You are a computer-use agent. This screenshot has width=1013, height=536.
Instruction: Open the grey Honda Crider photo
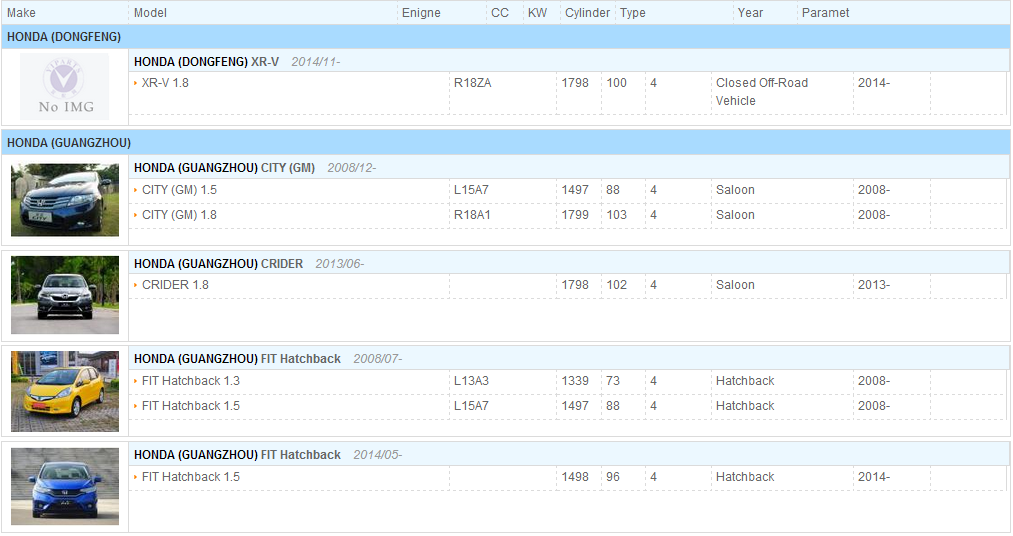65,295
